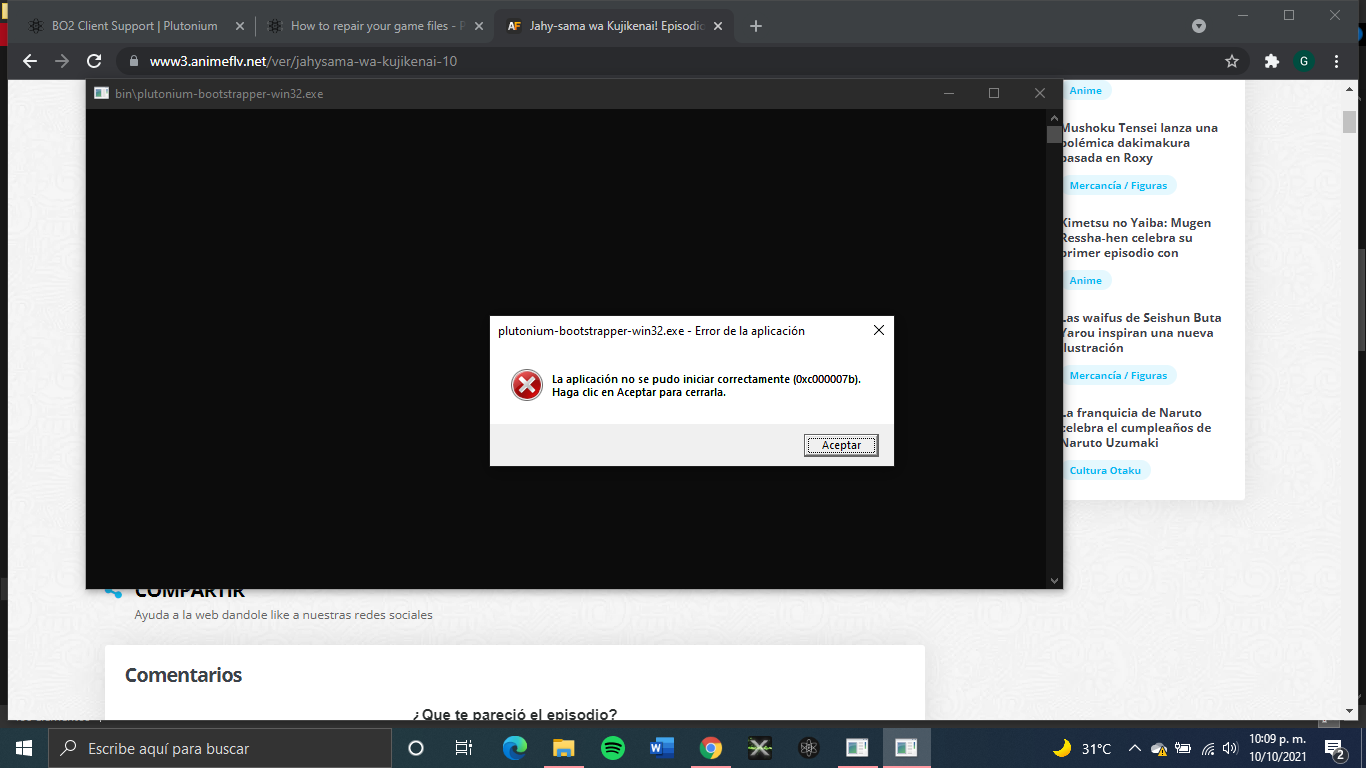Reload the animeflv page

pyautogui.click(x=94, y=61)
